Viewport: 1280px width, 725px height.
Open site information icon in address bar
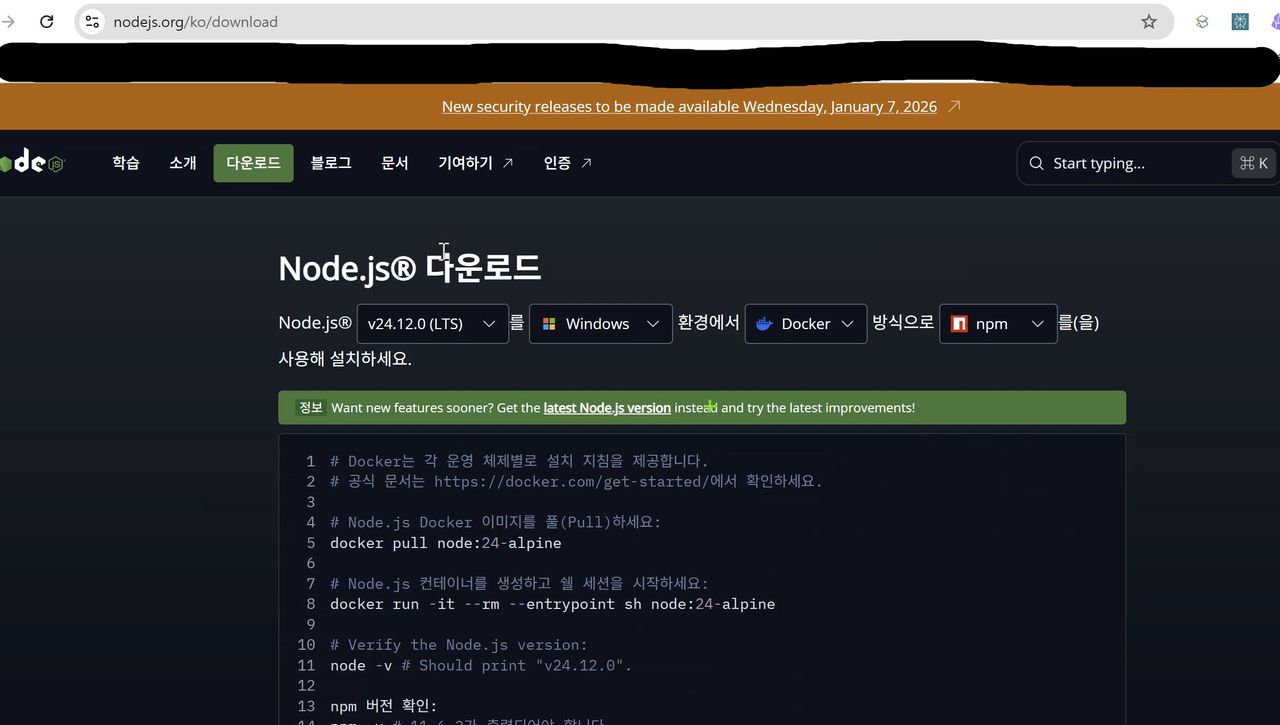pos(92,21)
